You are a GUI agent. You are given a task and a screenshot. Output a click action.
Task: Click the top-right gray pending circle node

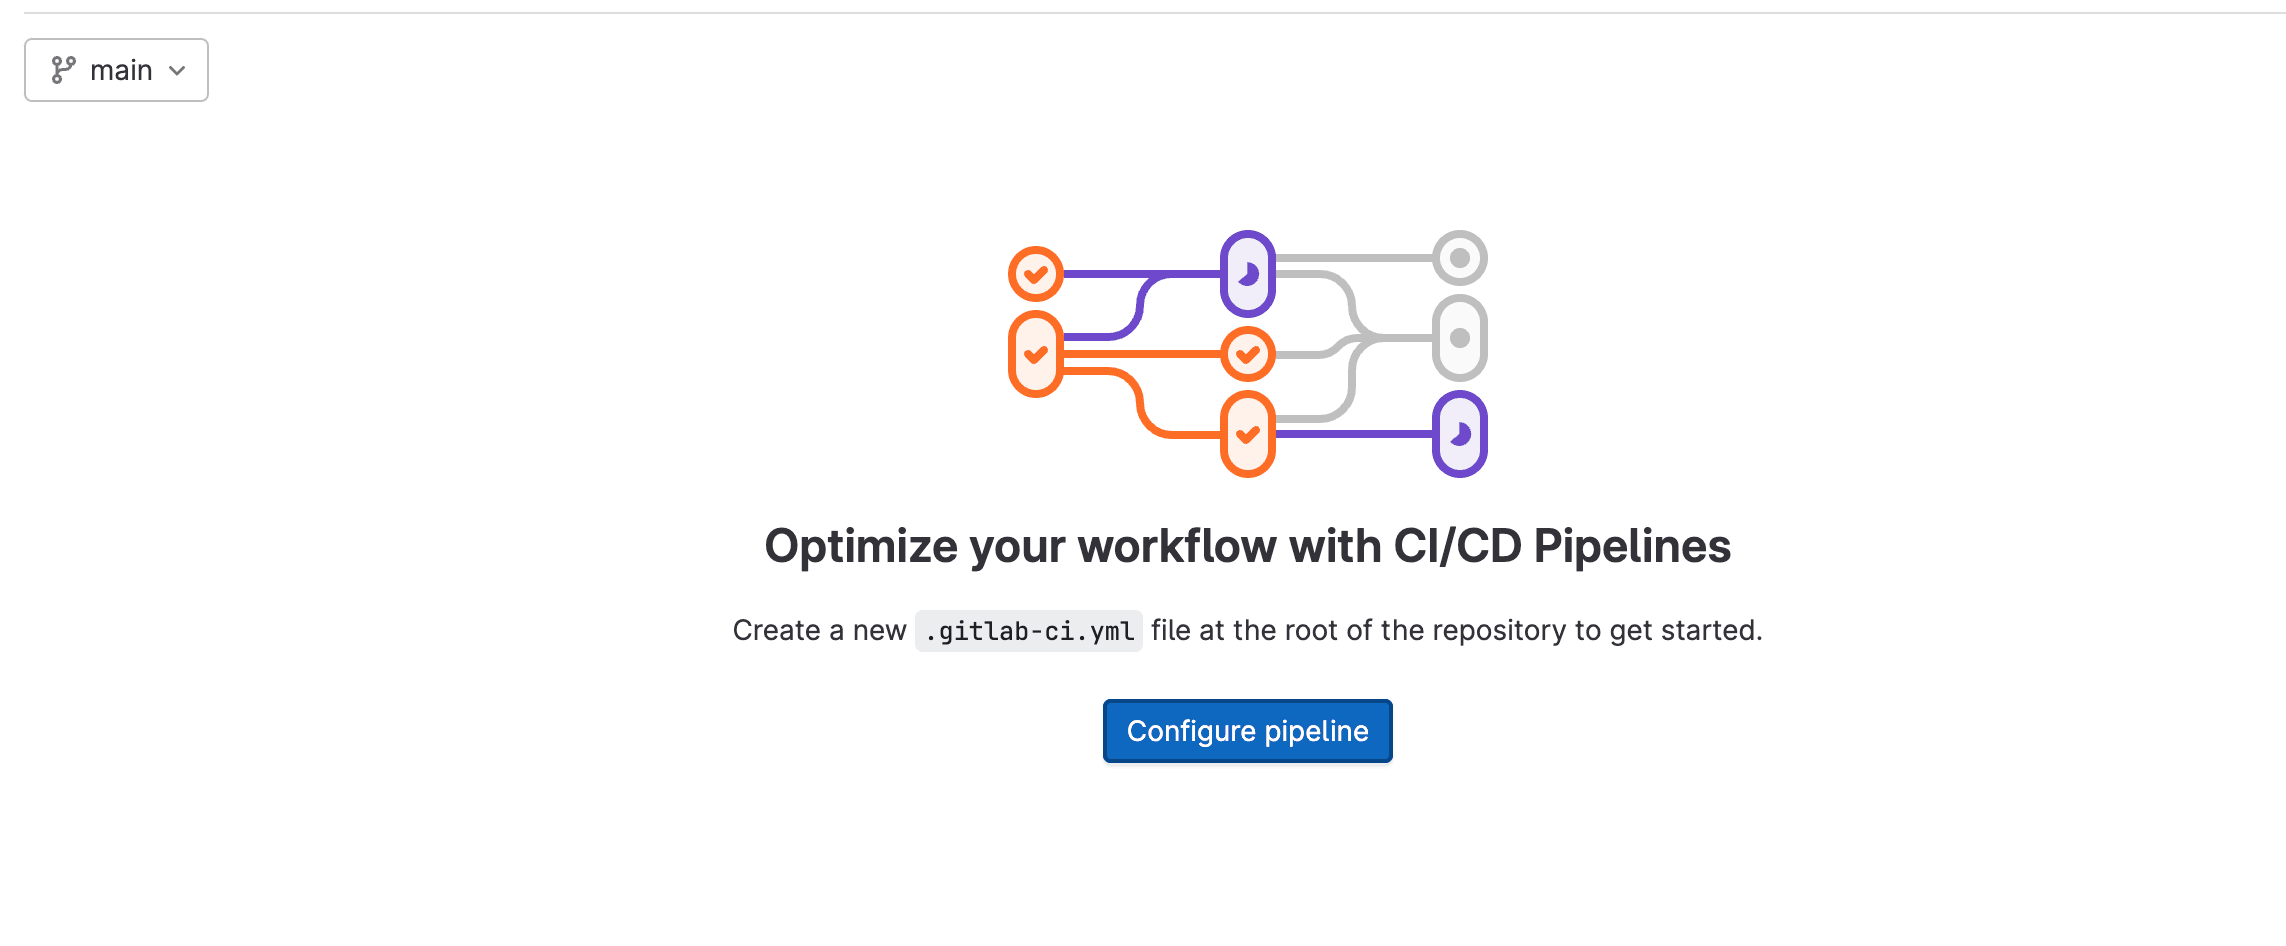point(1459,258)
